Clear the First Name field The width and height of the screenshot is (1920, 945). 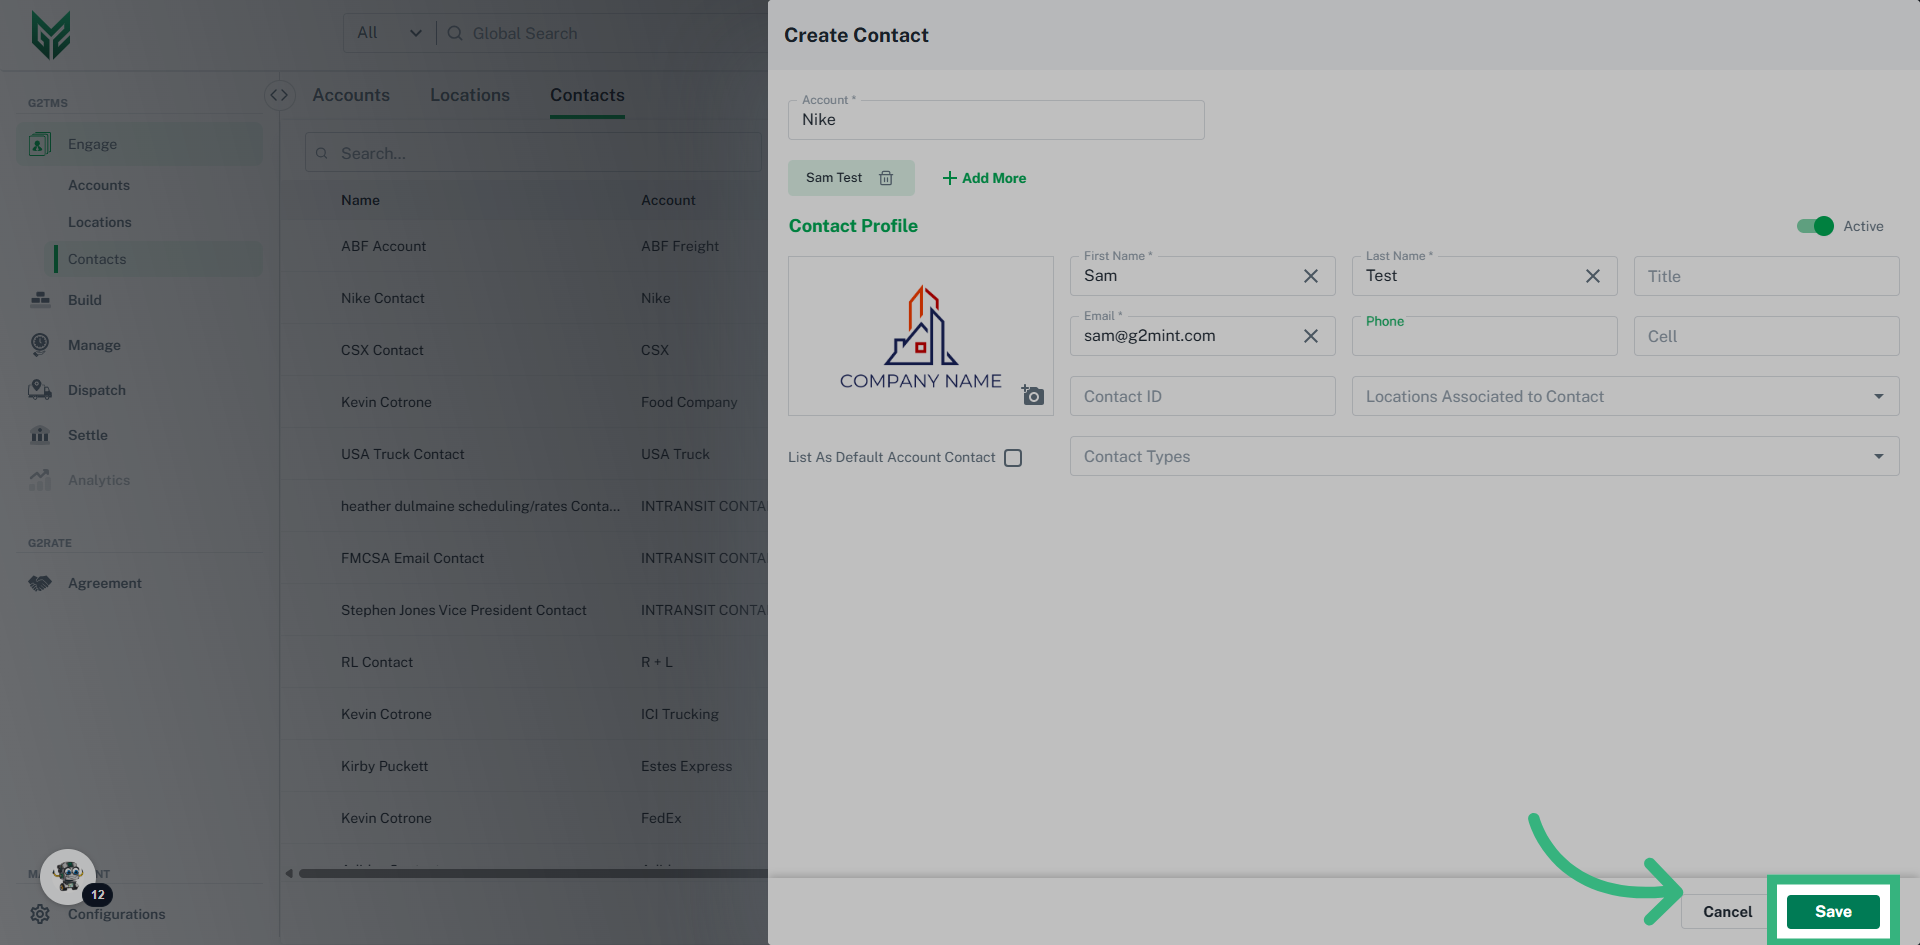tap(1310, 276)
